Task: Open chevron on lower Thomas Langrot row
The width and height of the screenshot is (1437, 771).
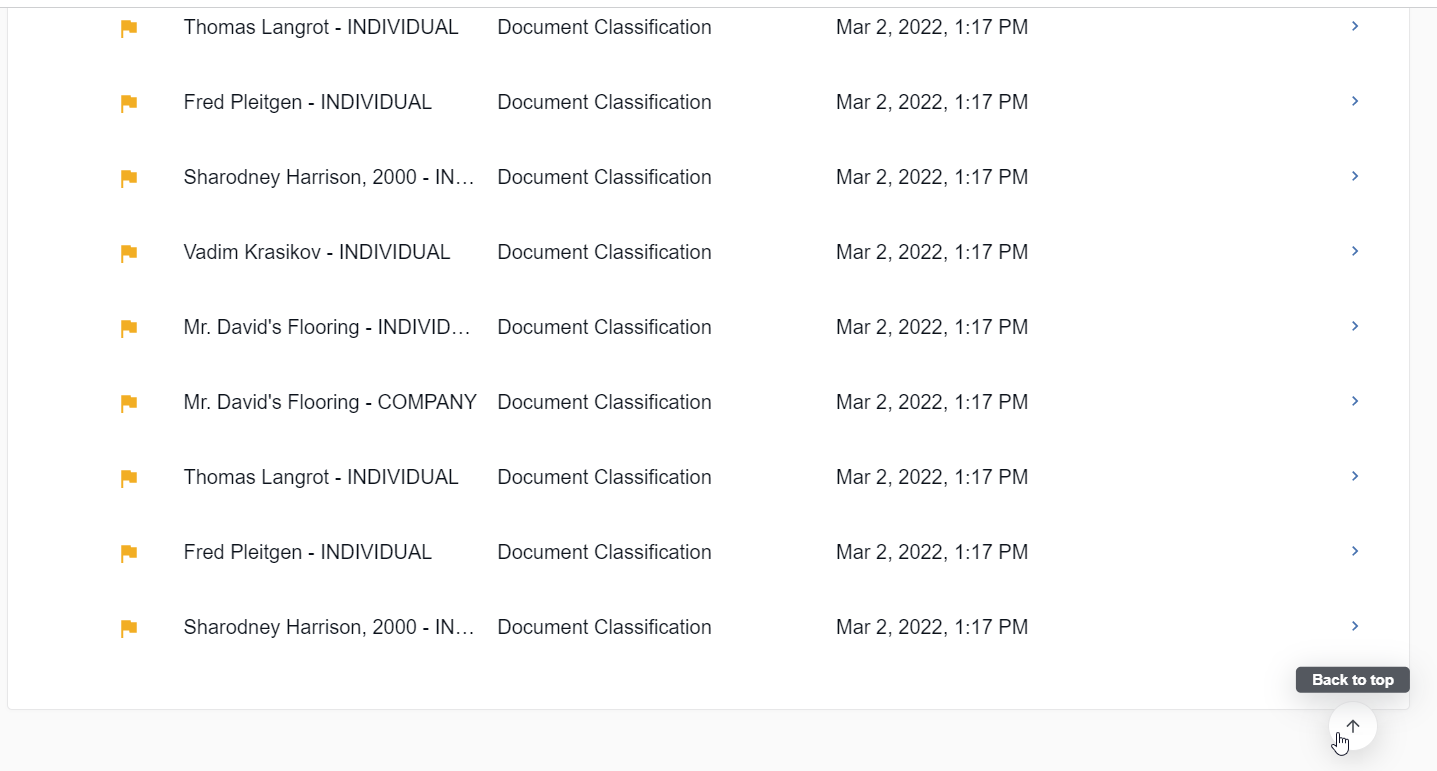Action: pyautogui.click(x=1355, y=476)
